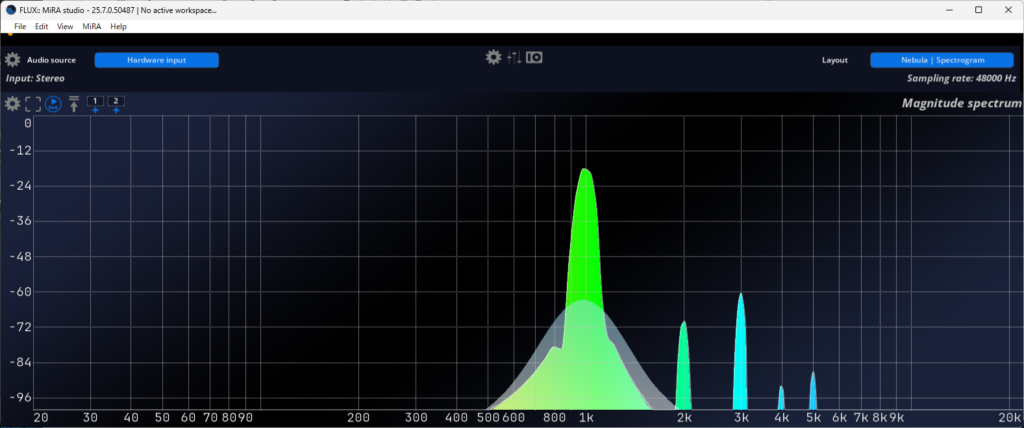Click the upload arrow icon in toolbar

74,104
